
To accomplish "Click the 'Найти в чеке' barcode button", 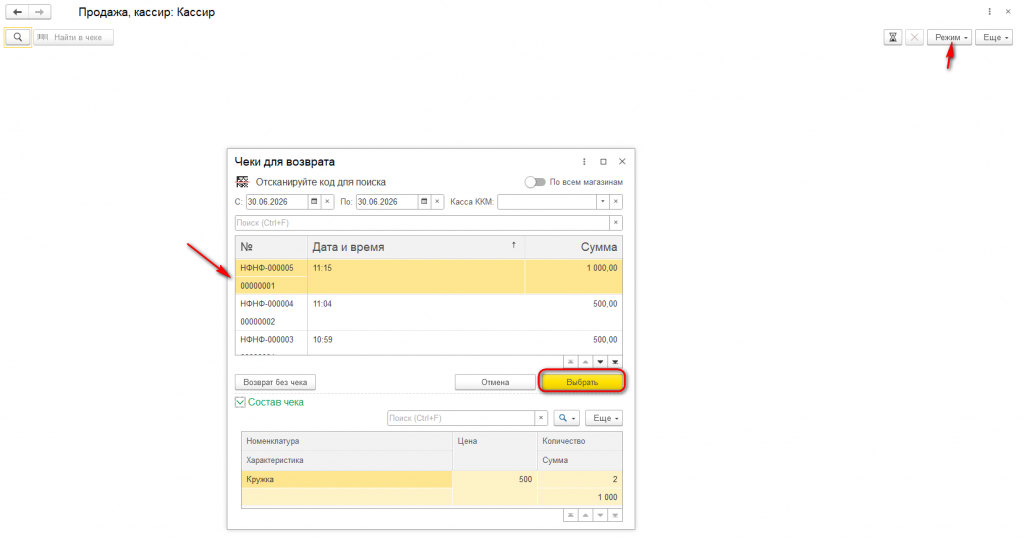I will coord(73,37).
